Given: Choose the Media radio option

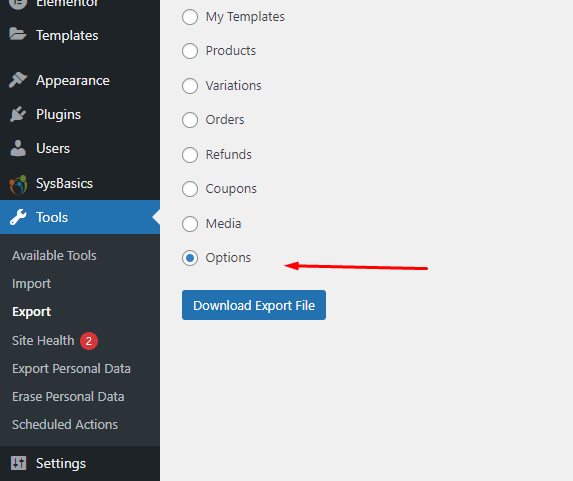Looking at the screenshot, I should (190, 224).
